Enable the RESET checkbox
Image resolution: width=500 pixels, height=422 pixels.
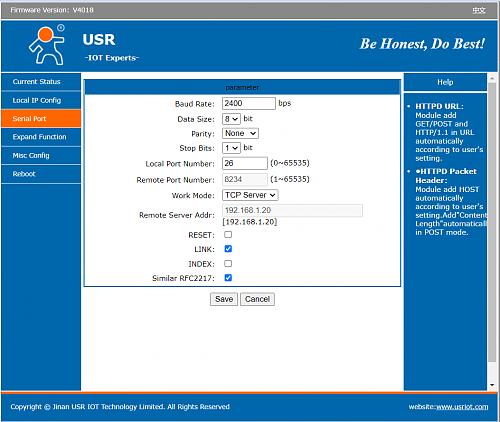[228, 235]
